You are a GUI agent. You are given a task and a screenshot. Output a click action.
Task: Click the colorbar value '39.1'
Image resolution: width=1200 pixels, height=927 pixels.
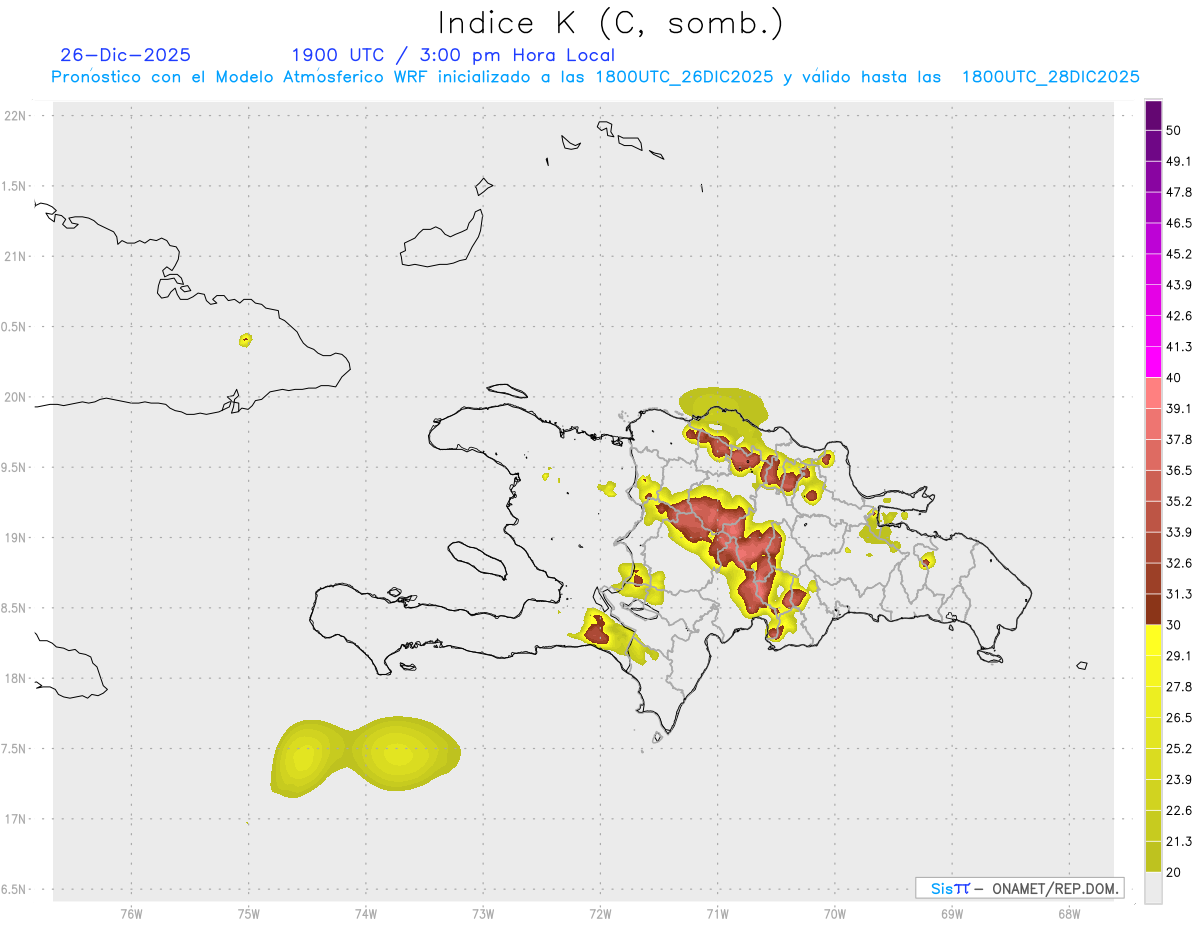[x=1179, y=409]
